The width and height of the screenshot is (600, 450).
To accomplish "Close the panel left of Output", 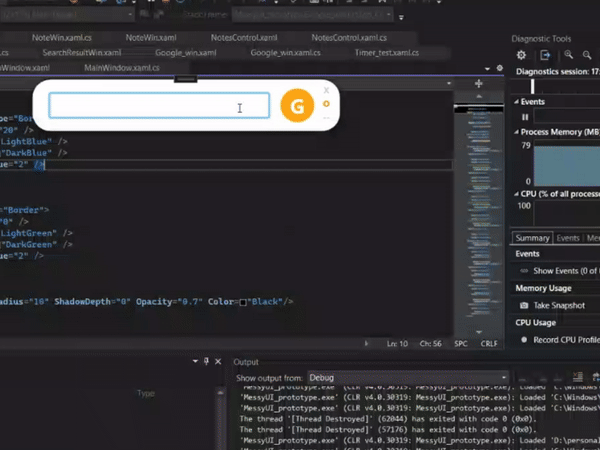I will [218, 361].
